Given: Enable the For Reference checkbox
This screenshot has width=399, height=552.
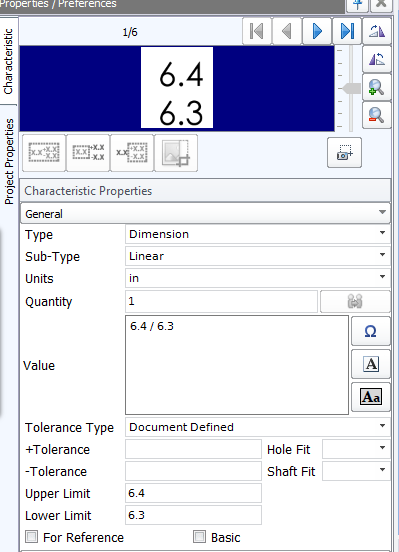Looking at the screenshot, I should coord(31,537).
